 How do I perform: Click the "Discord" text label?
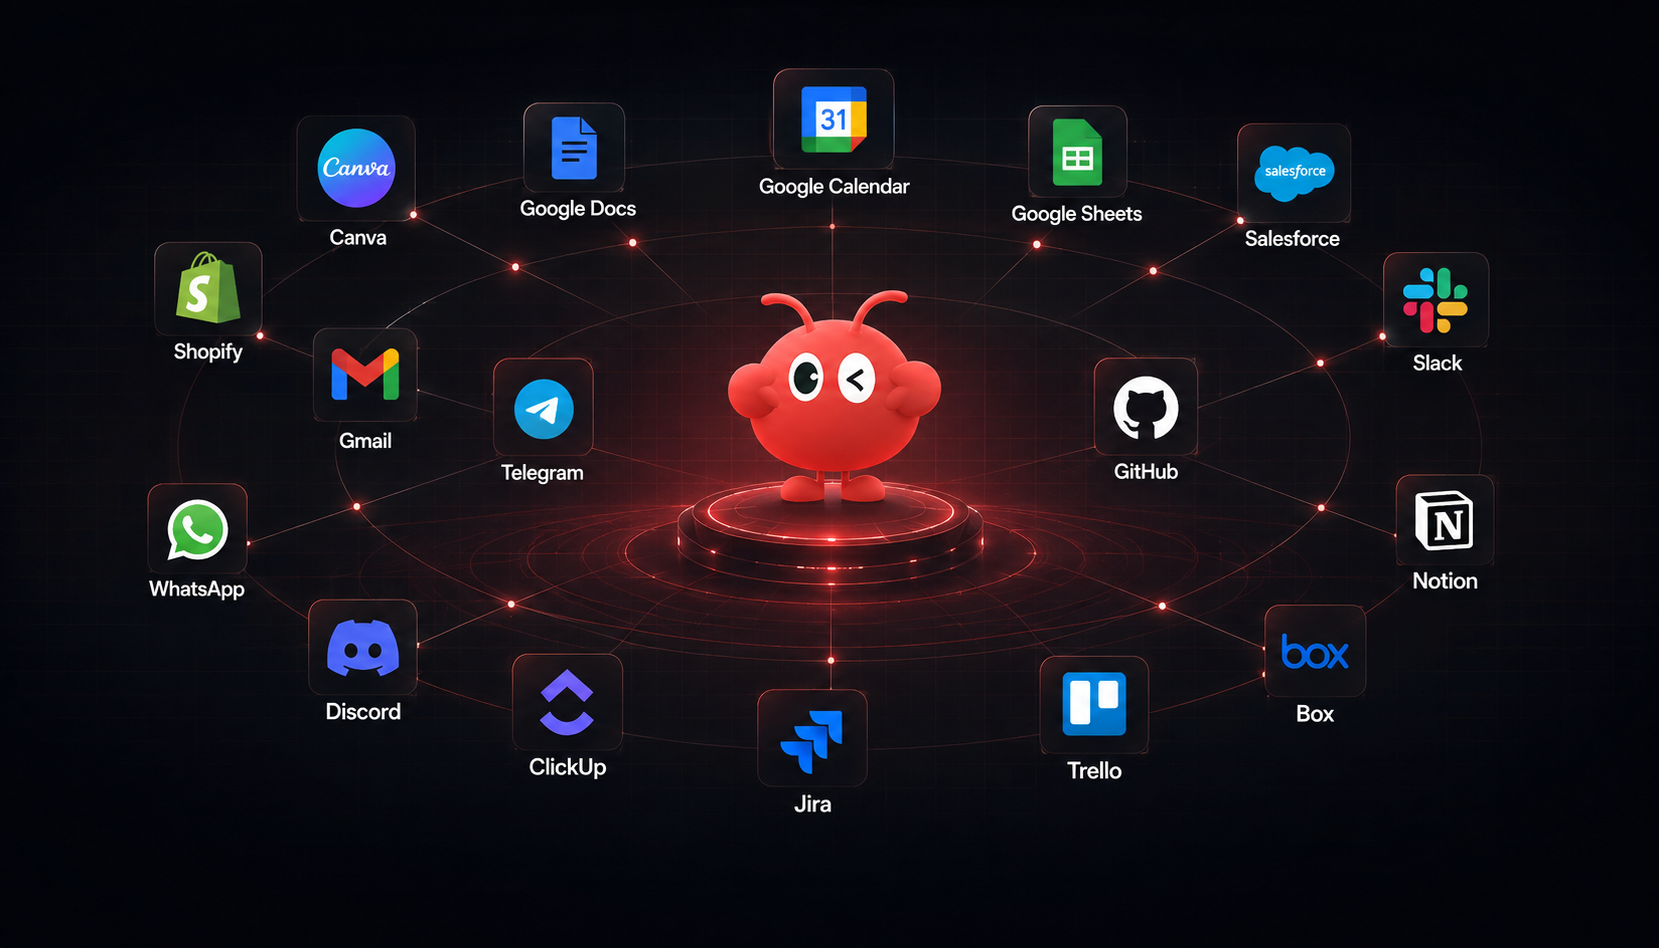(363, 712)
